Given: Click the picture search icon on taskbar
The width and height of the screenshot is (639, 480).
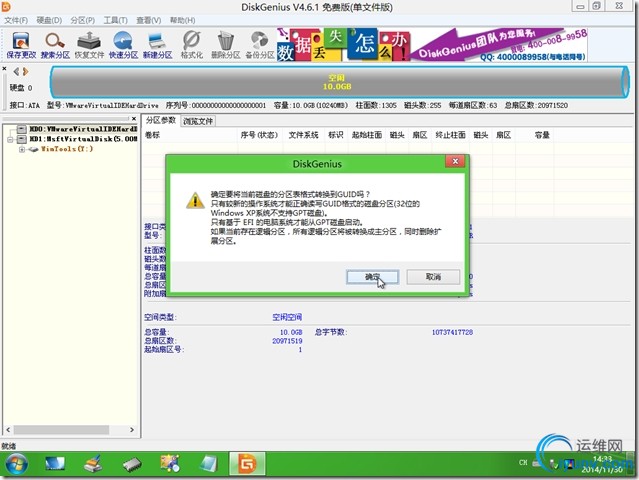Looking at the screenshot, I should pos(170,464).
